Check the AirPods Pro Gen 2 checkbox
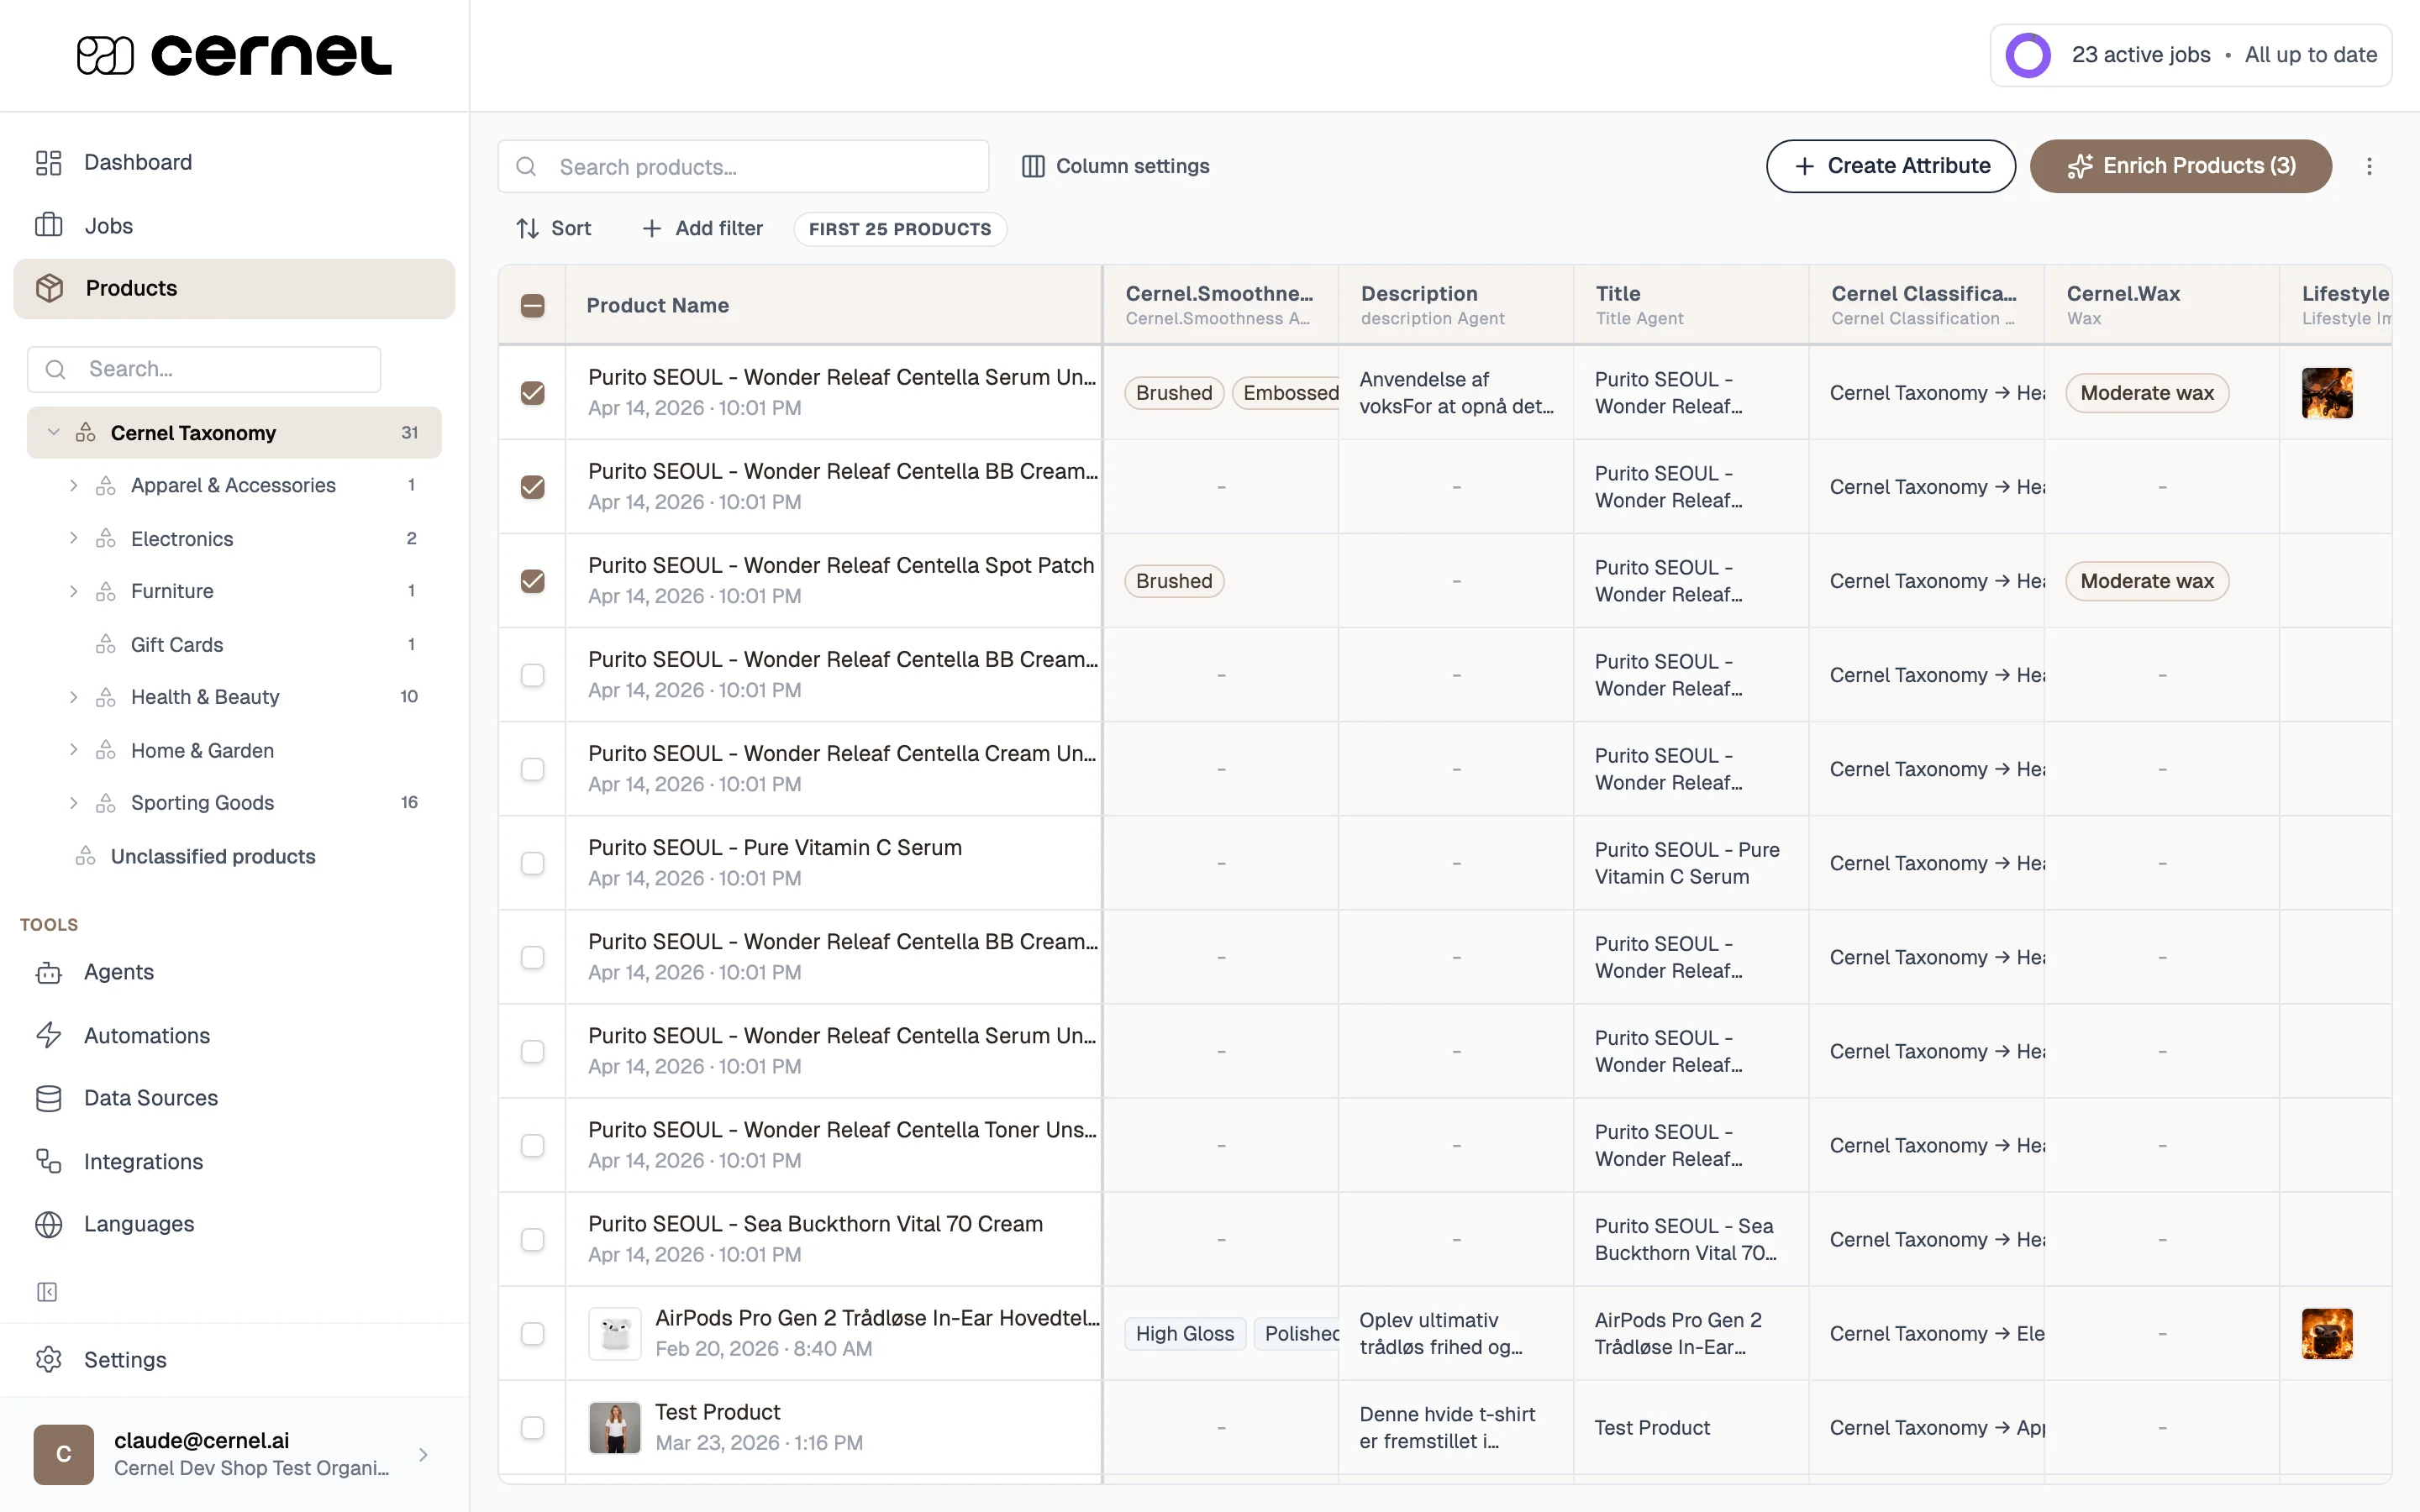Viewport: 2420px width, 1512px height. coord(533,1333)
